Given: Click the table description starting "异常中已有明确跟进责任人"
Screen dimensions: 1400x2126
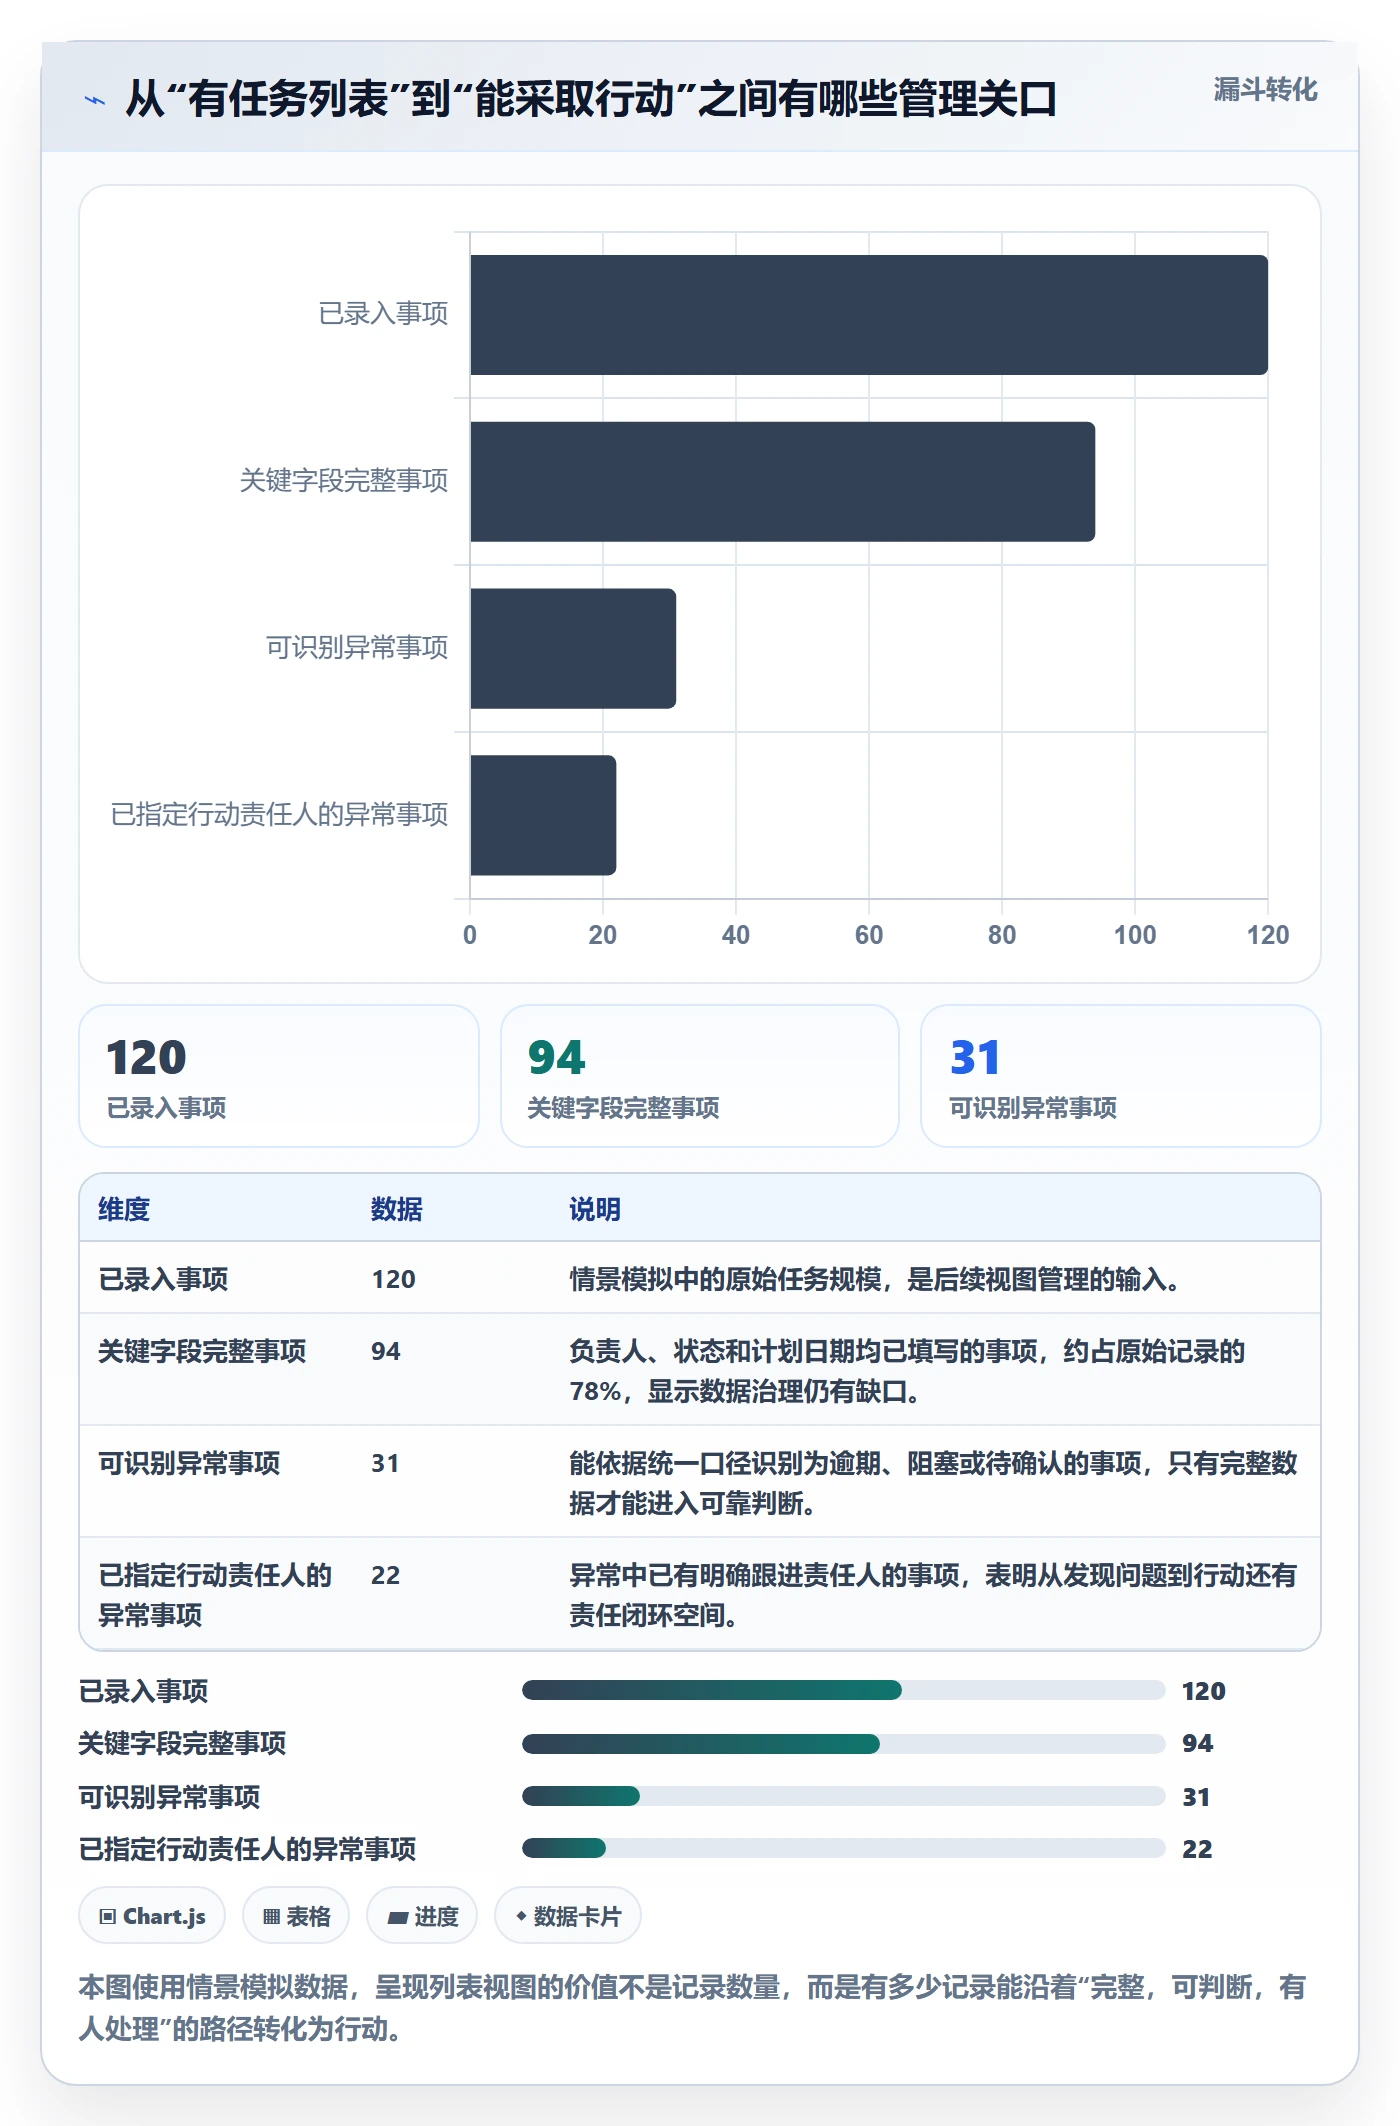Looking at the screenshot, I should pyautogui.click(x=933, y=1595).
